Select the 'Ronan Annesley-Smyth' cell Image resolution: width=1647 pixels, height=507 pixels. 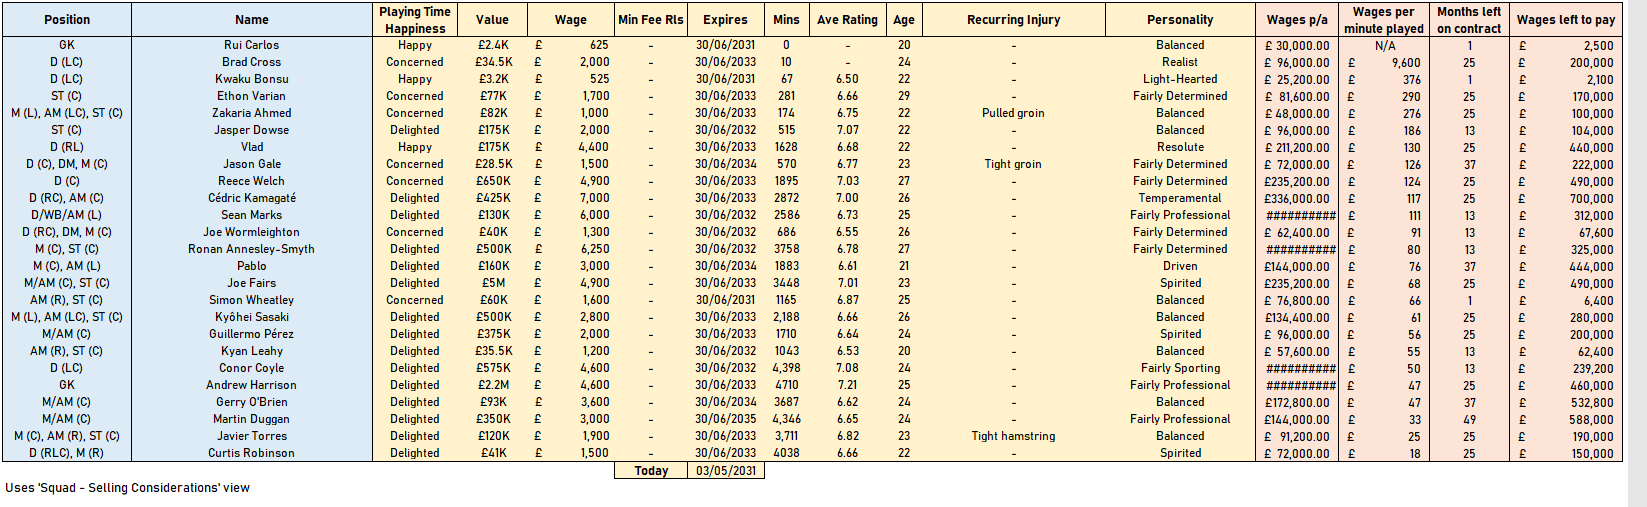[252, 249]
